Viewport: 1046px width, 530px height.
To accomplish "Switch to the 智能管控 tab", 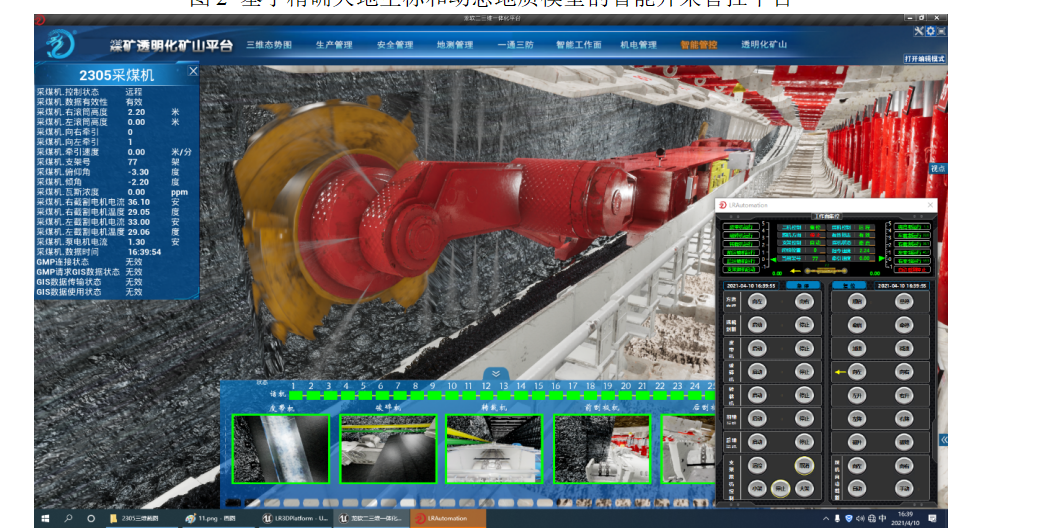I will [x=699, y=45].
